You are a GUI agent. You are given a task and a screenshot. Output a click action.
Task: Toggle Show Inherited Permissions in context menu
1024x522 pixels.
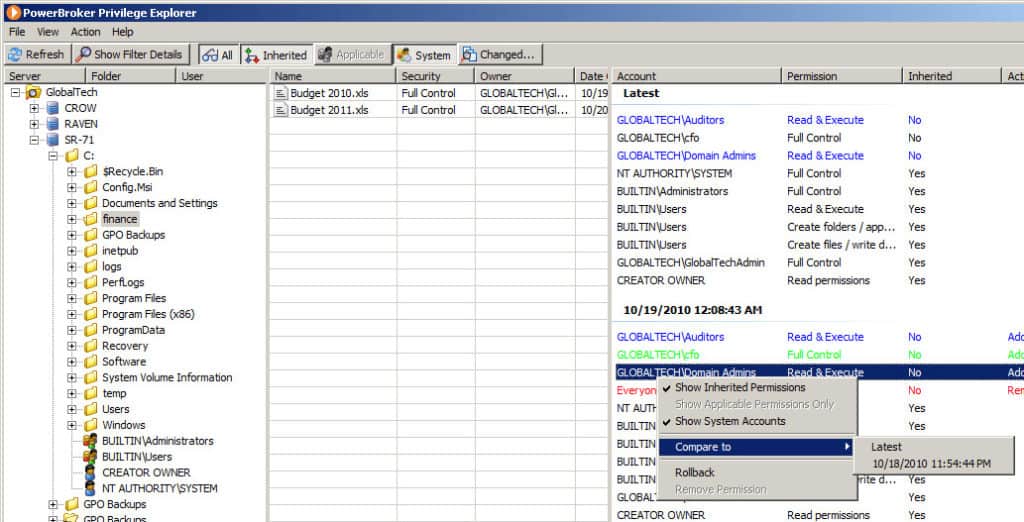(757, 387)
